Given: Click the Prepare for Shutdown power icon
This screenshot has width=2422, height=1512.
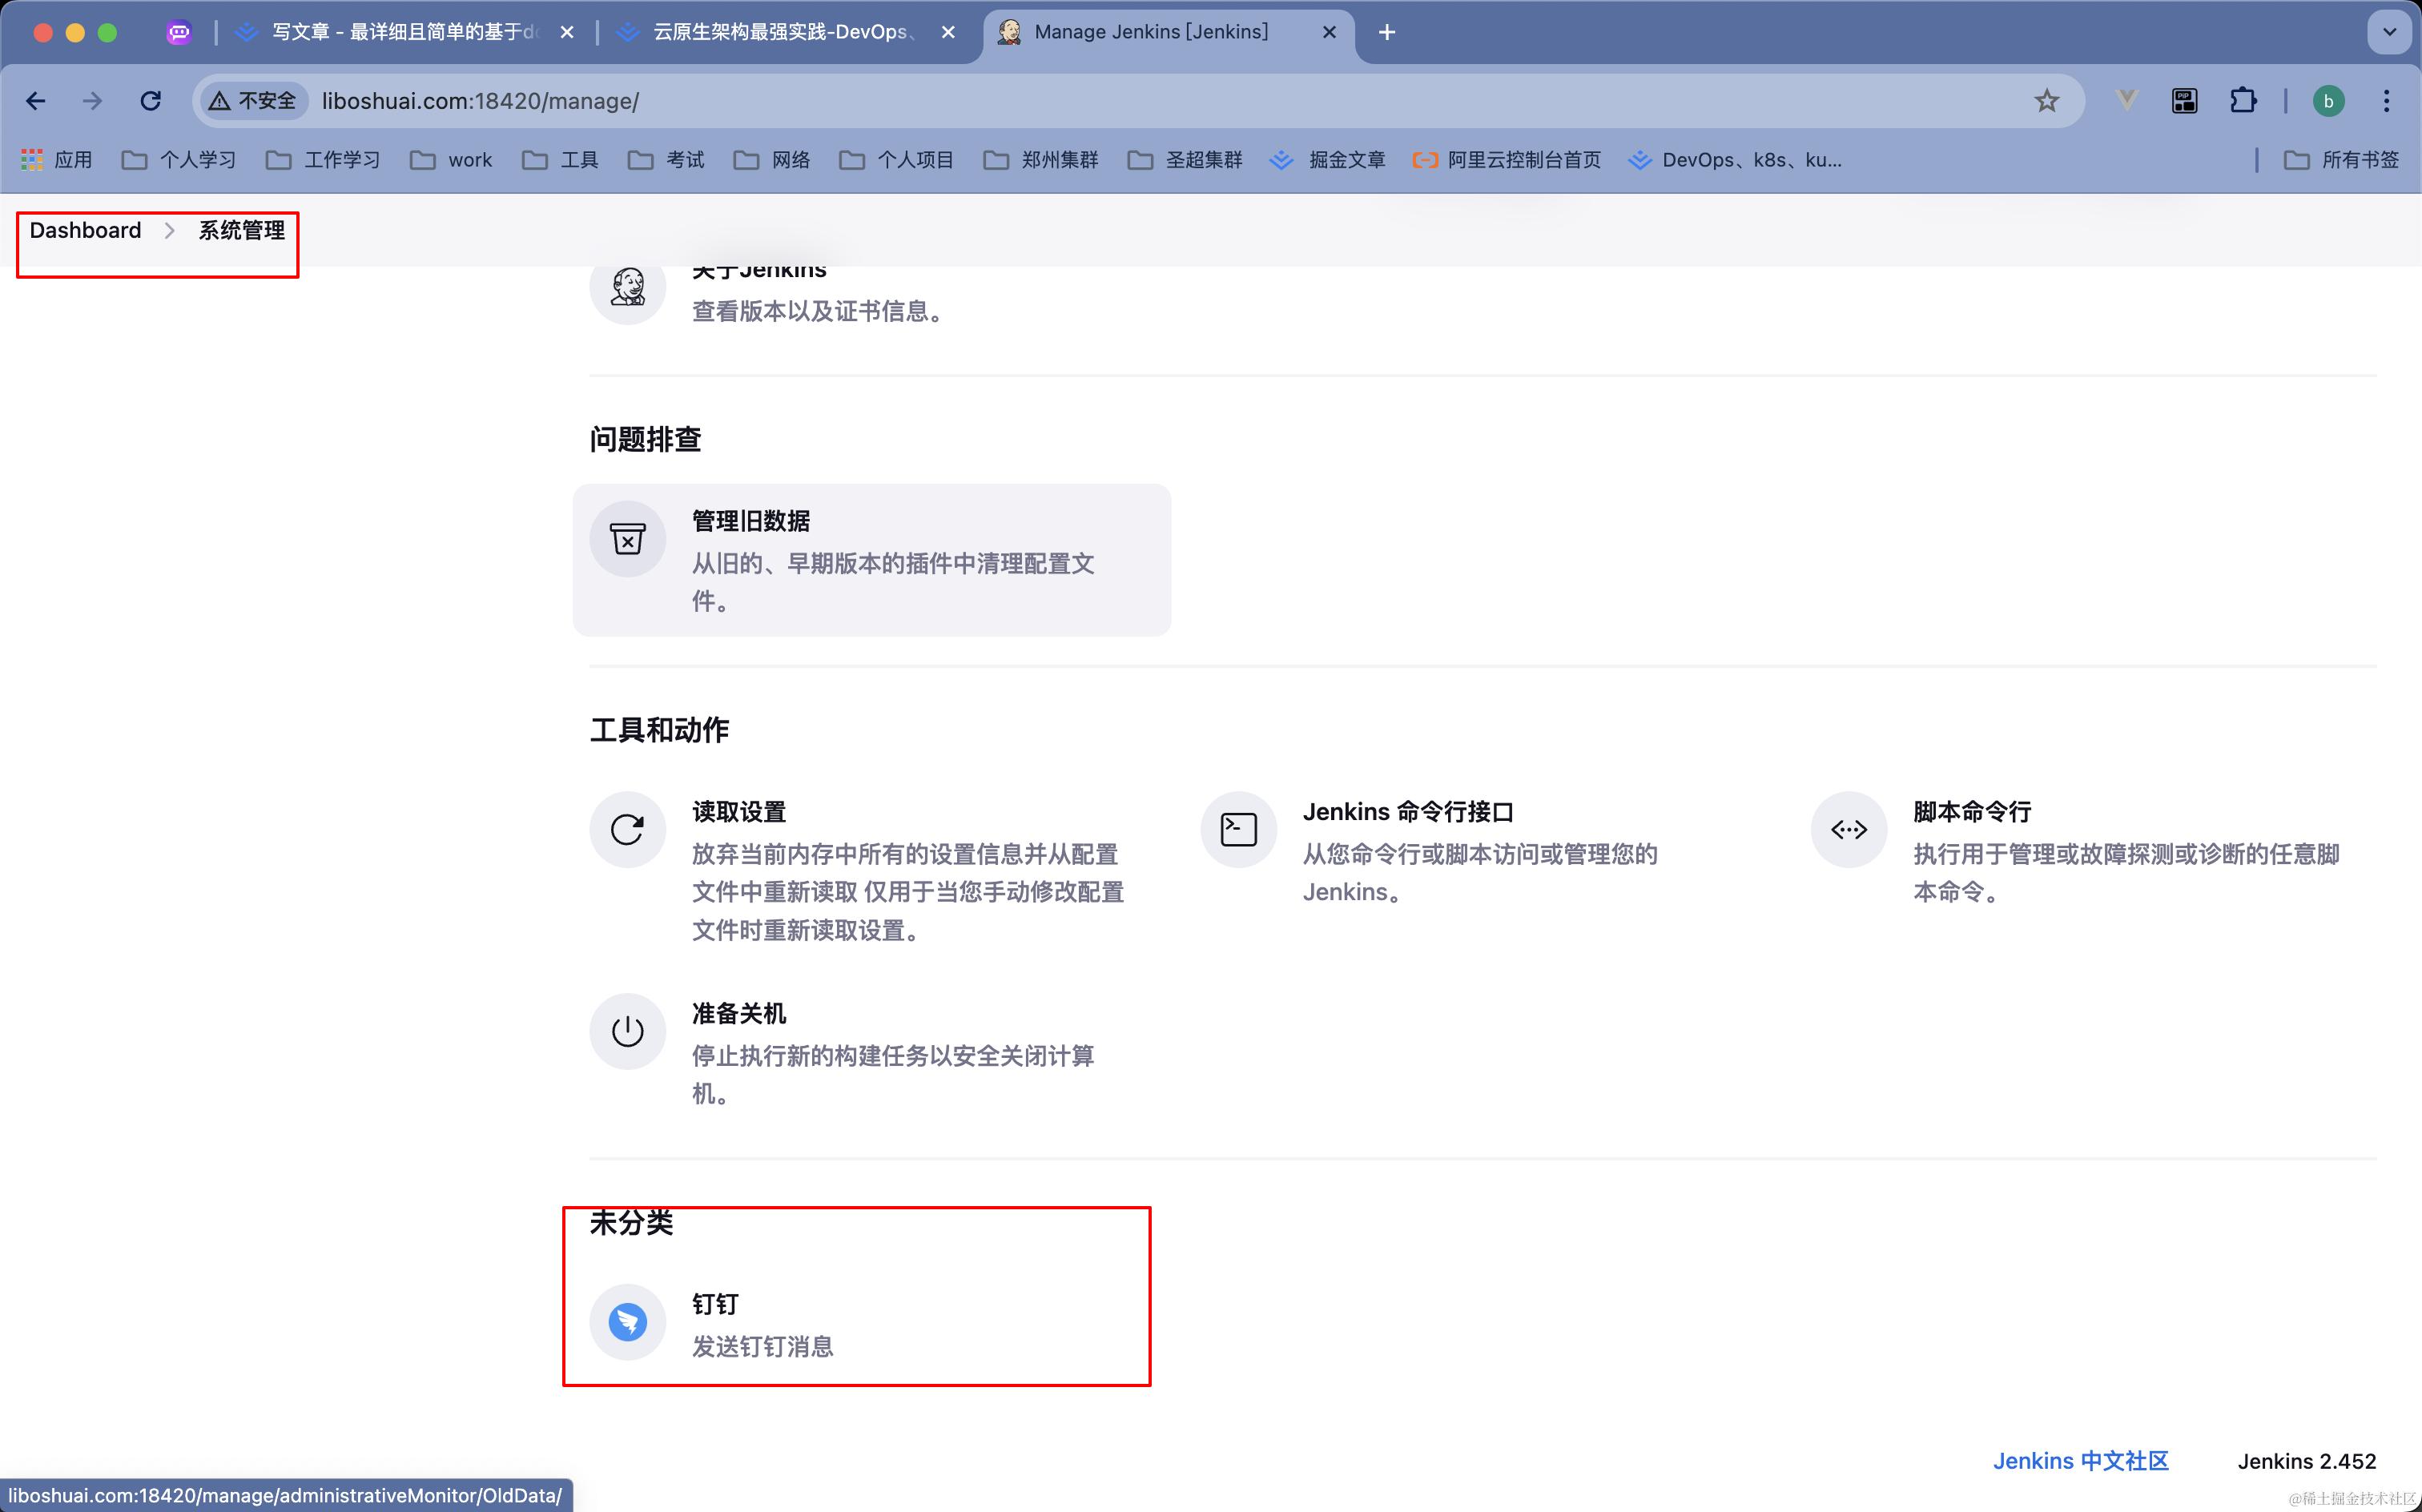Looking at the screenshot, I should pyautogui.click(x=627, y=1031).
